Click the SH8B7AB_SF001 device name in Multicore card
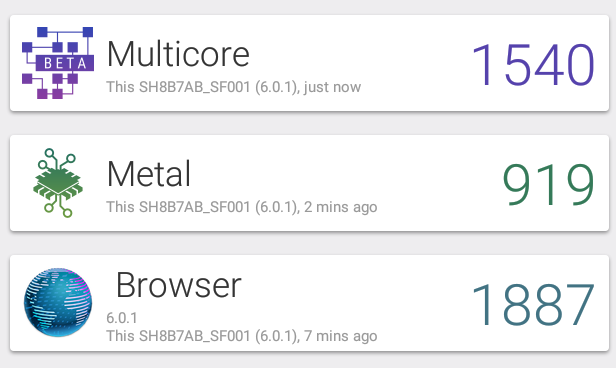 click(x=194, y=87)
